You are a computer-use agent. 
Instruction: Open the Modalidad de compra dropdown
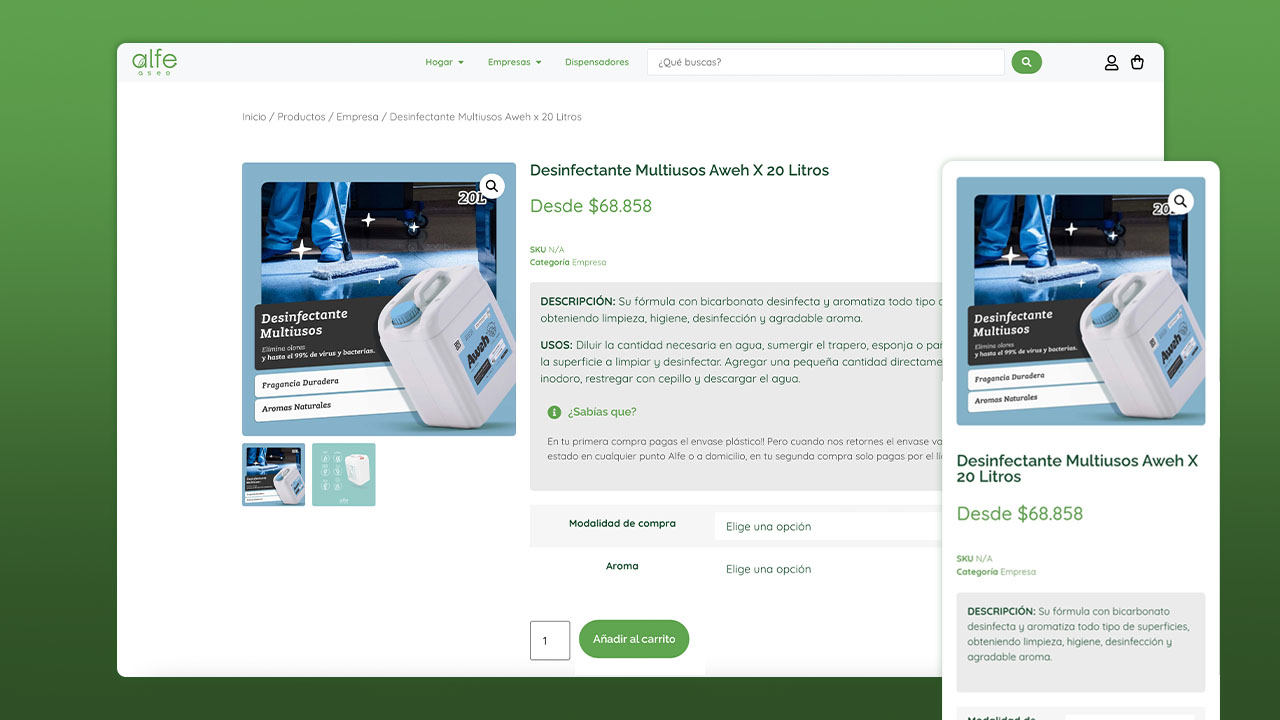(x=828, y=526)
